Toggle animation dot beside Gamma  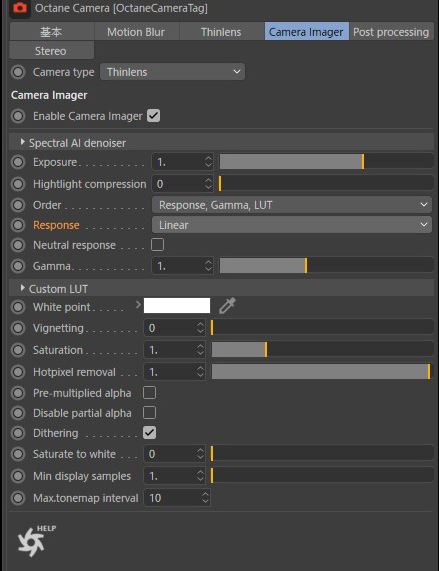(18, 266)
